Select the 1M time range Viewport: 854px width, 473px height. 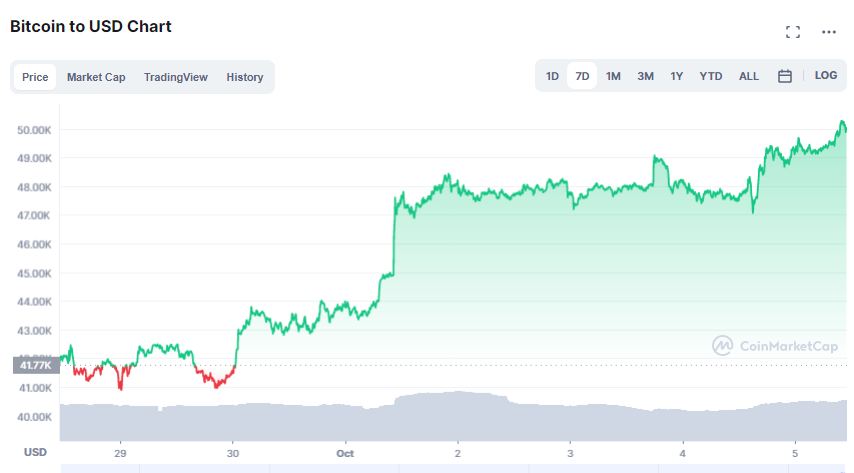click(x=613, y=76)
